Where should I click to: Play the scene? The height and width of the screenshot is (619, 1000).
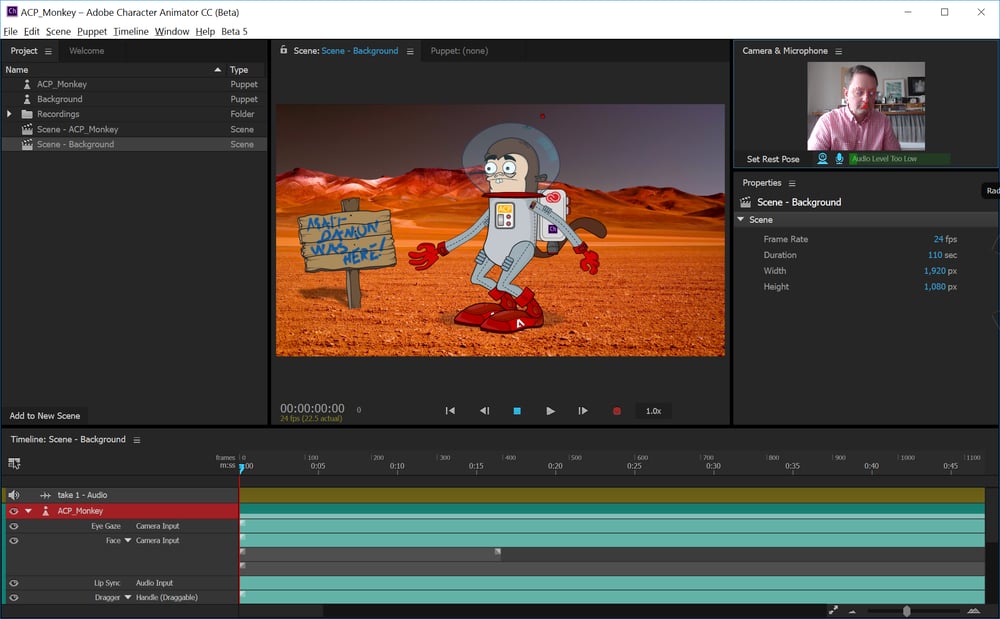pos(550,411)
